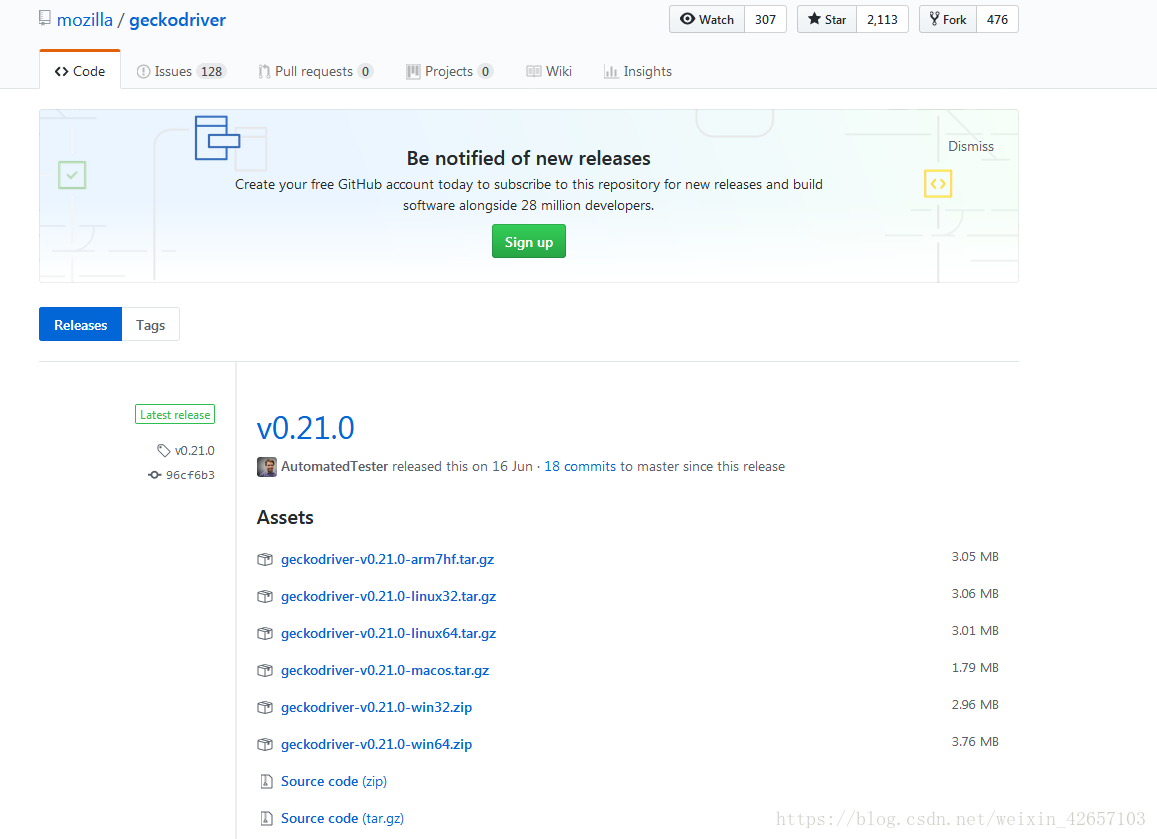Open the geckodriver repository link
Image resolution: width=1157 pixels, height=839 pixels.
coord(177,20)
